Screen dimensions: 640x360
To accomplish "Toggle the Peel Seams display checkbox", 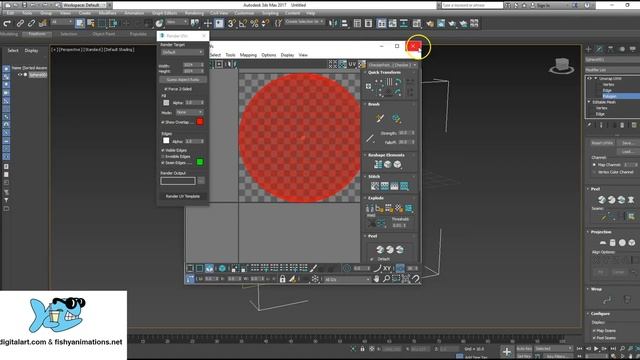I will [594, 338].
